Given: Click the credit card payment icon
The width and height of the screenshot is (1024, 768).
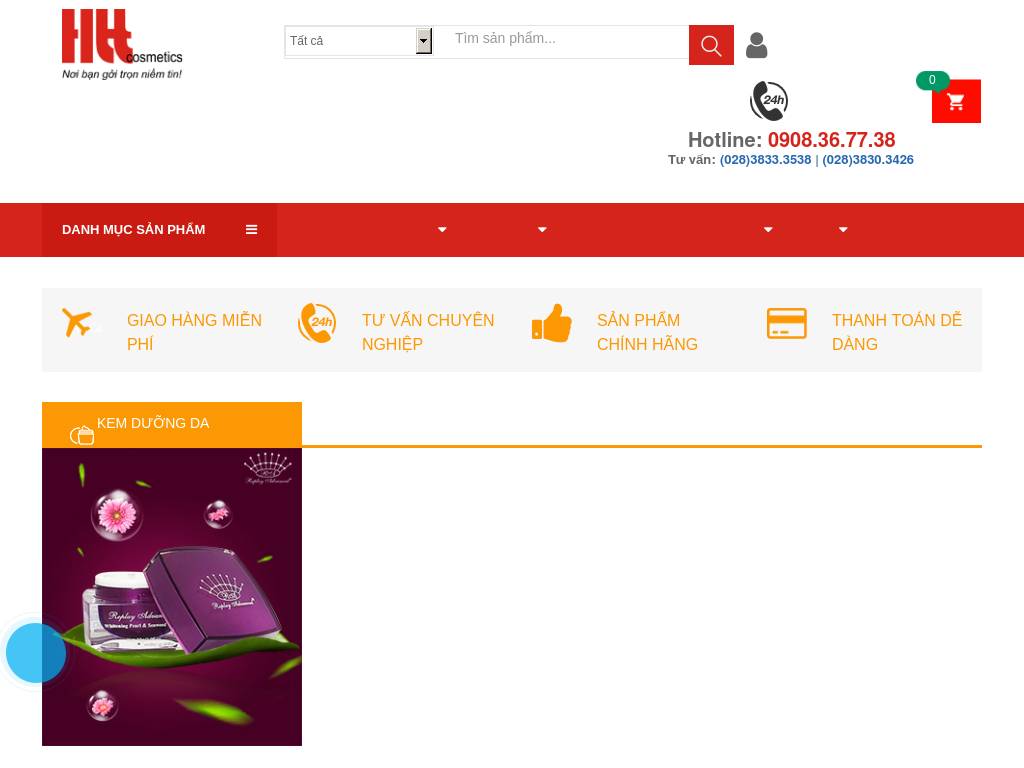Looking at the screenshot, I should coord(787,323).
